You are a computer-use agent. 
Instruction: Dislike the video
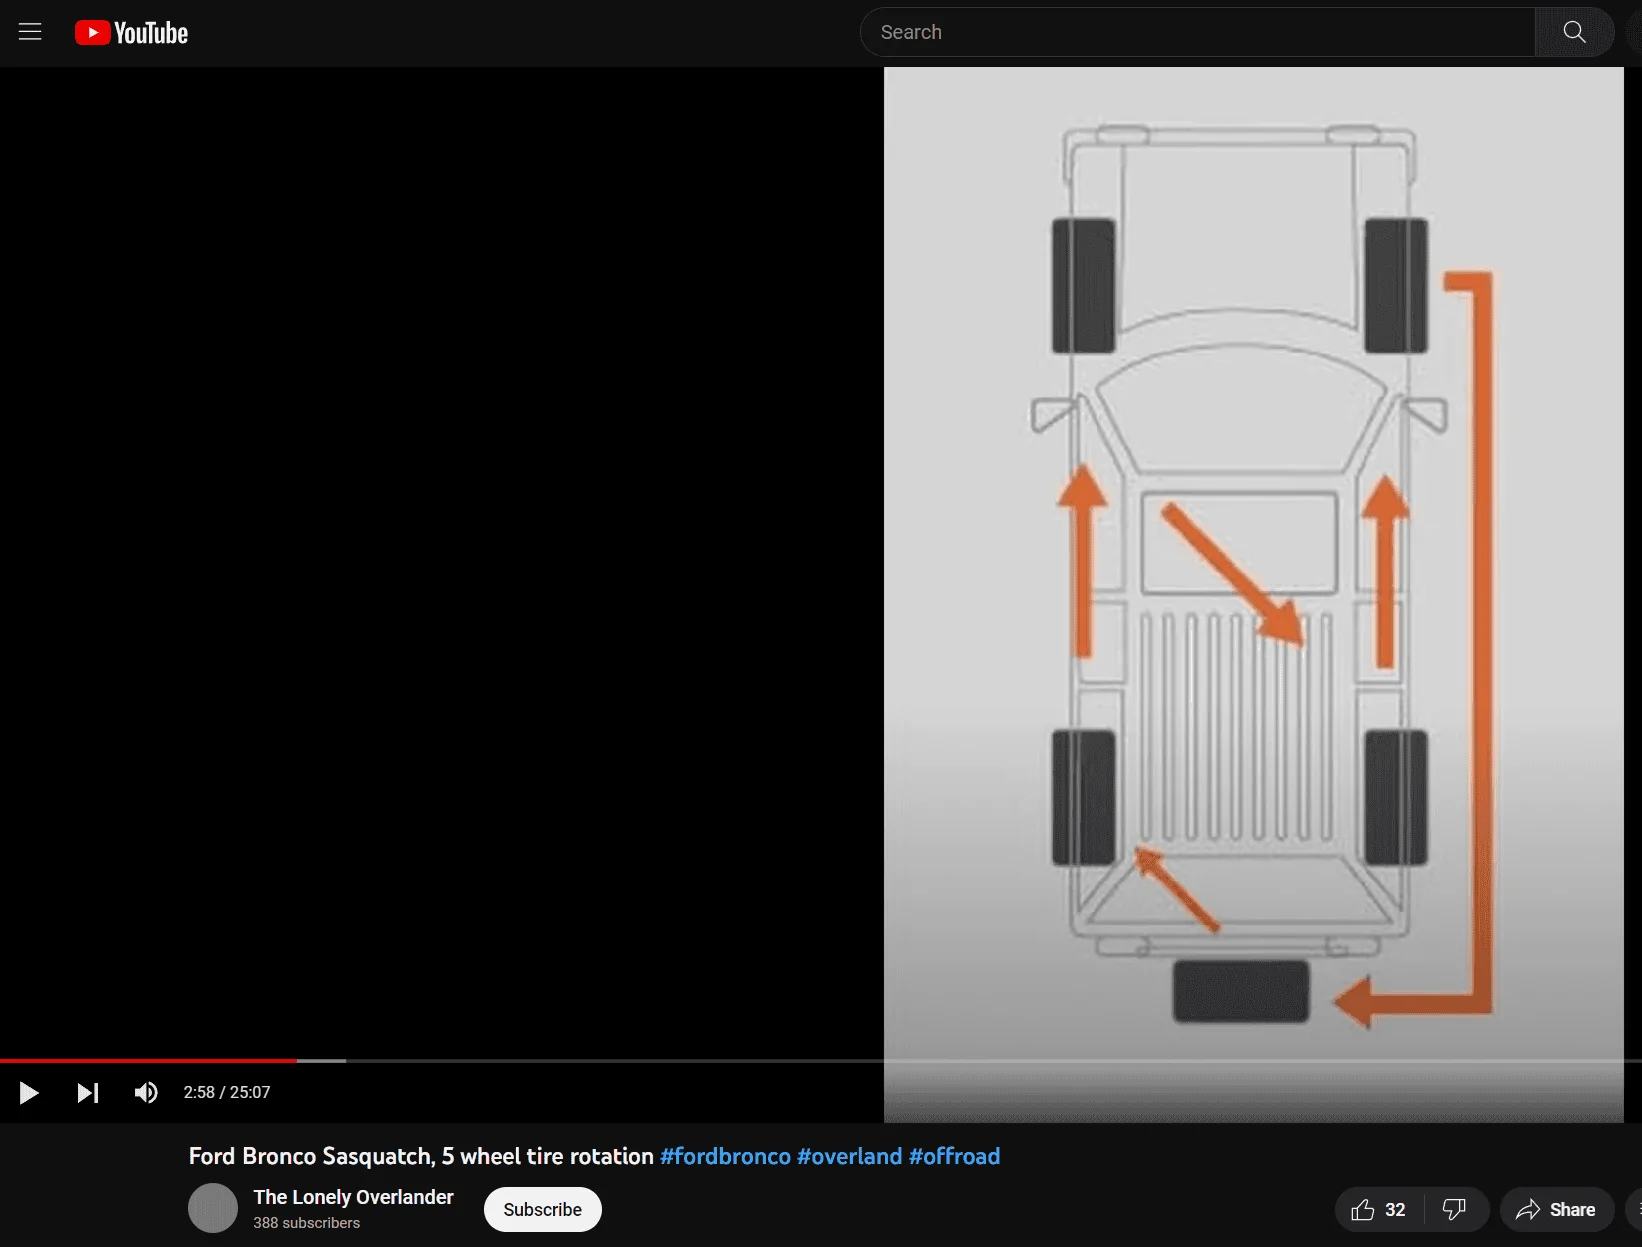pyautogui.click(x=1455, y=1210)
